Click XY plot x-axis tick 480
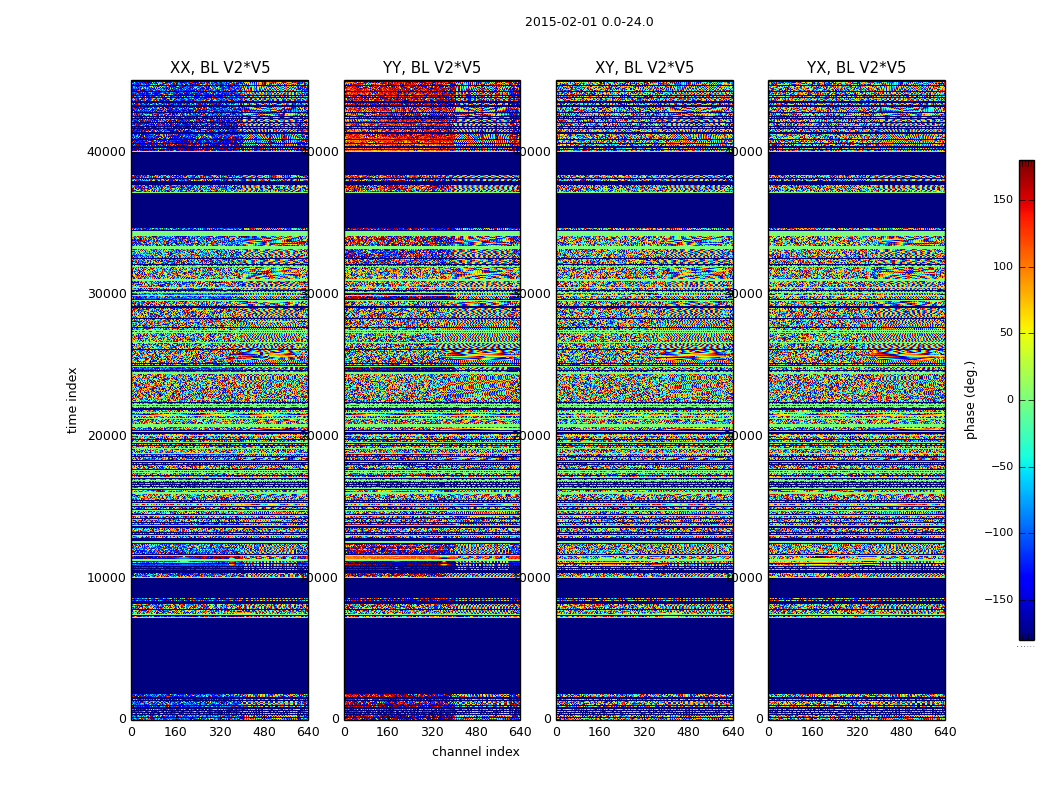Viewport: 1050px width, 800px height. [688, 732]
